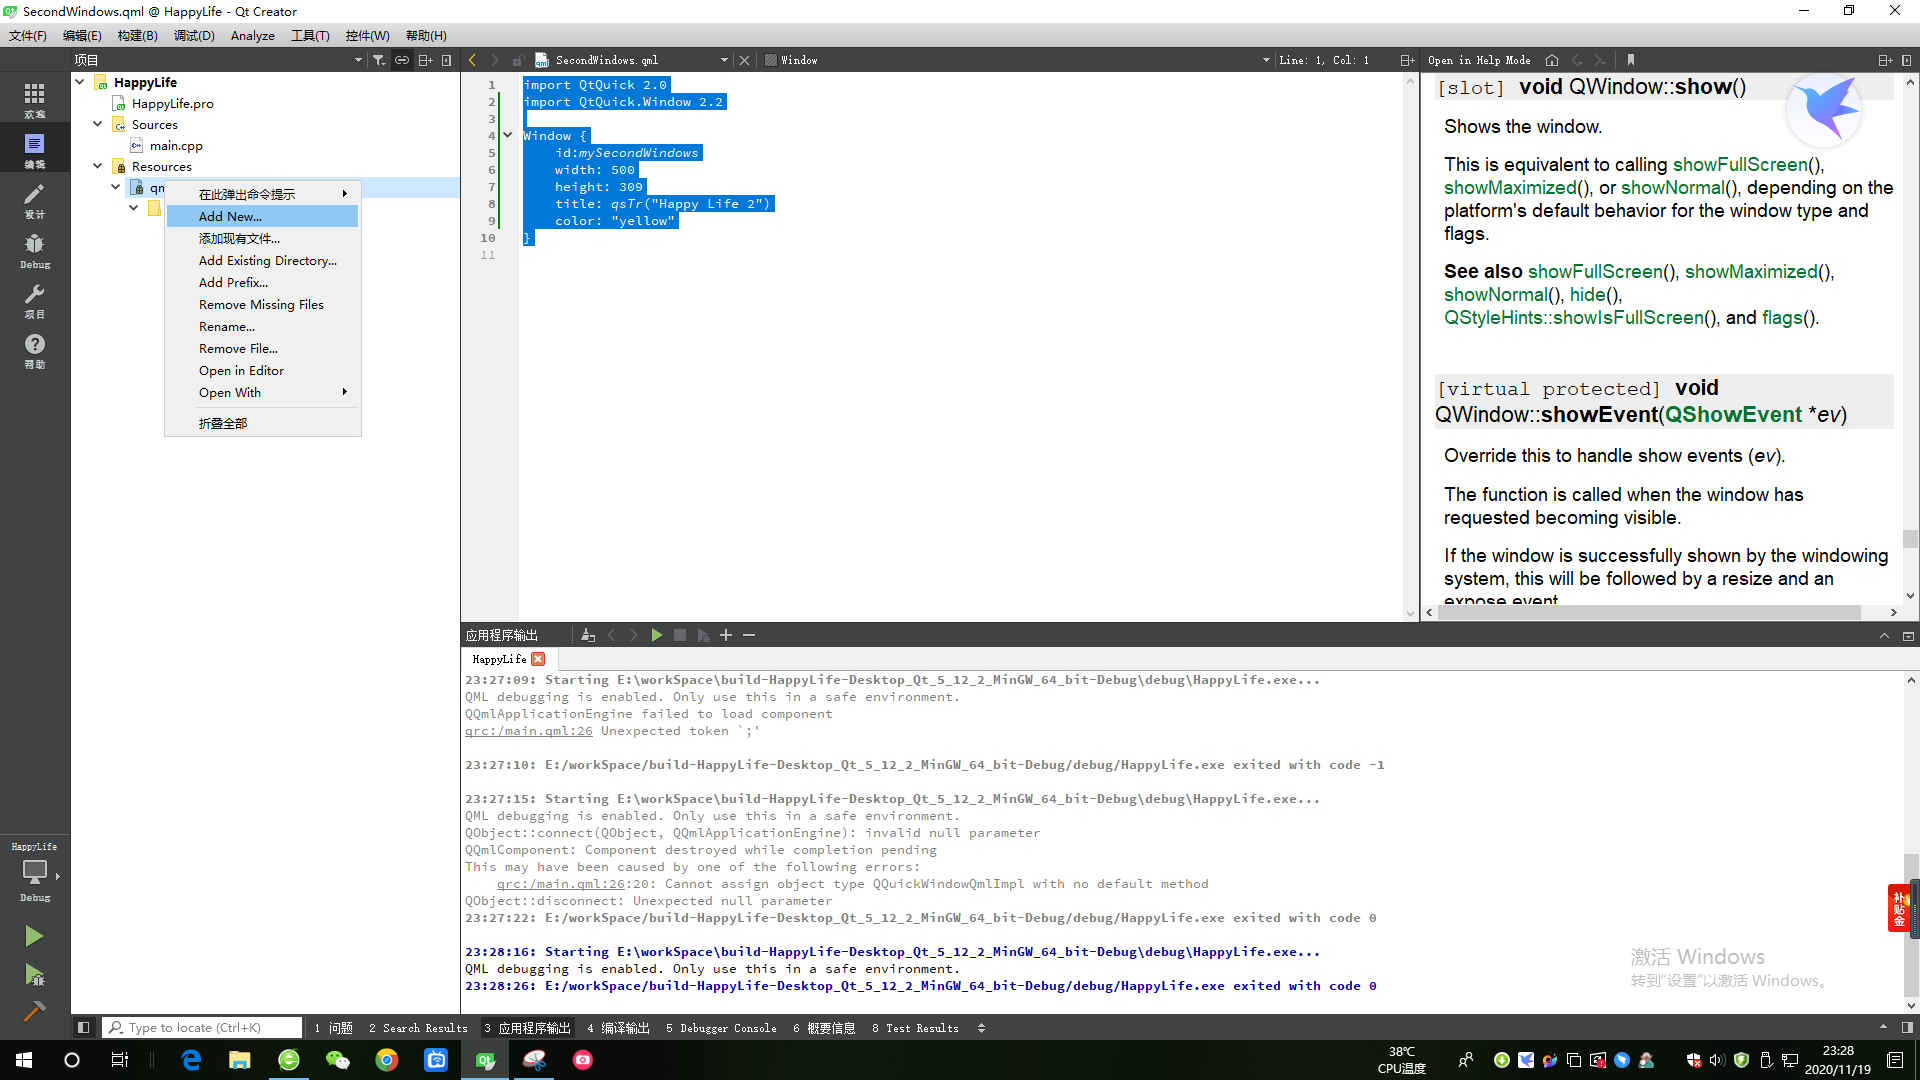
Task: Click the qrc:/main.qml:26 error link
Action: (x=529, y=731)
